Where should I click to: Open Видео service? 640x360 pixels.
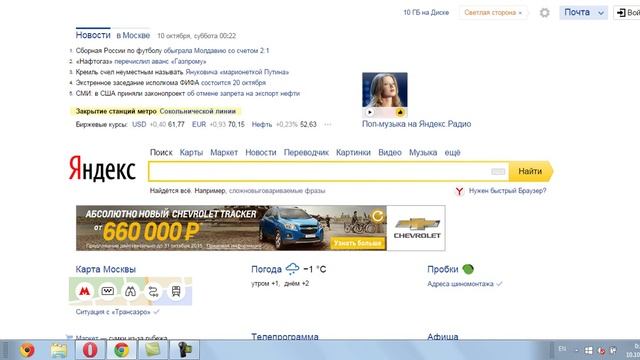point(390,153)
